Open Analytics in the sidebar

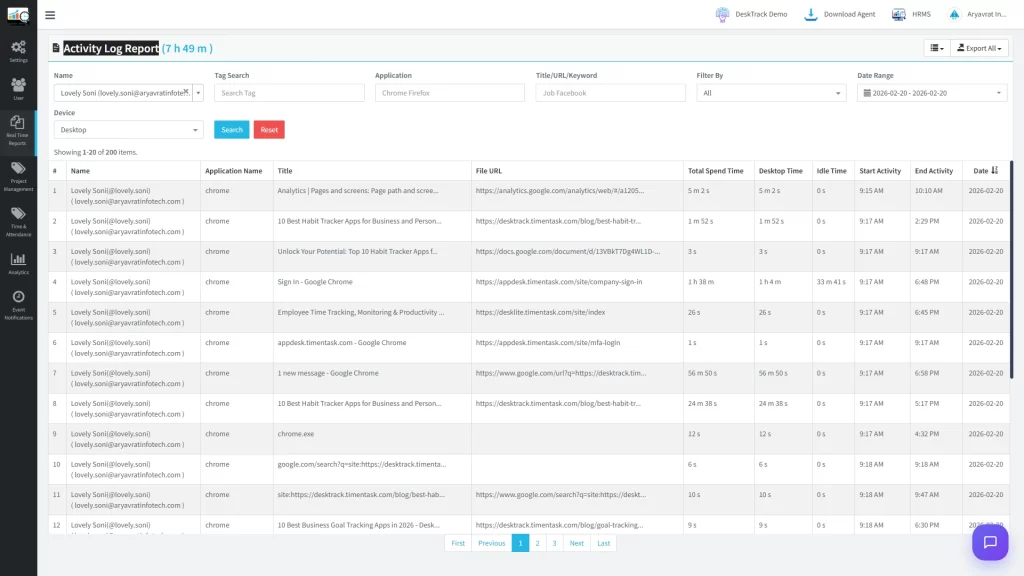pos(18,264)
